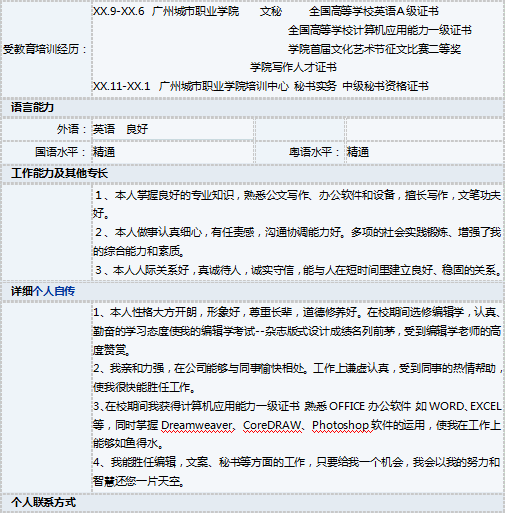Click the 个人自传 hyperlink
The width and height of the screenshot is (505, 513).
point(54,291)
